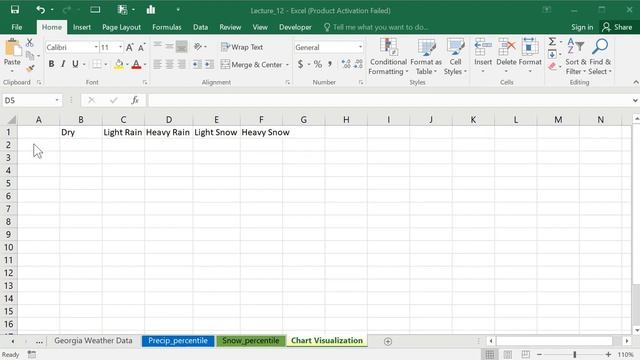Switch to the Formulas ribbon tab

tap(167, 27)
